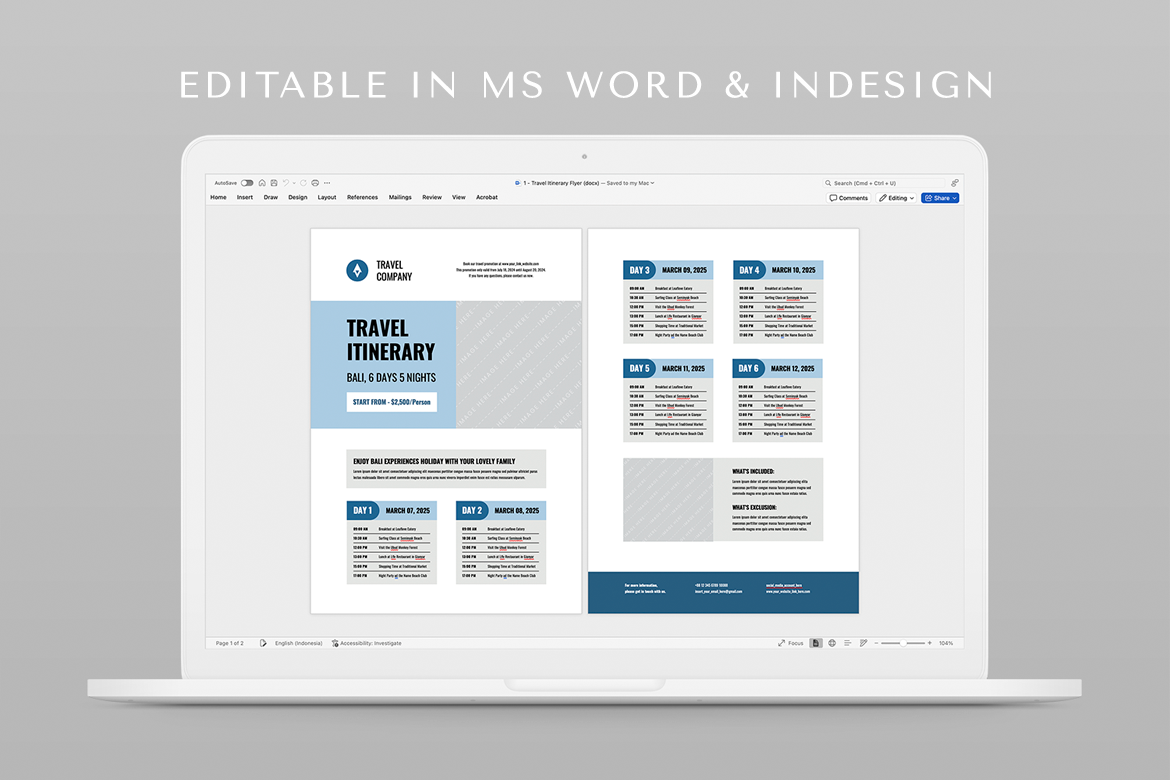Click the Save icon in quick toolbar
The image size is (1170, 780).
pos(273,183)
